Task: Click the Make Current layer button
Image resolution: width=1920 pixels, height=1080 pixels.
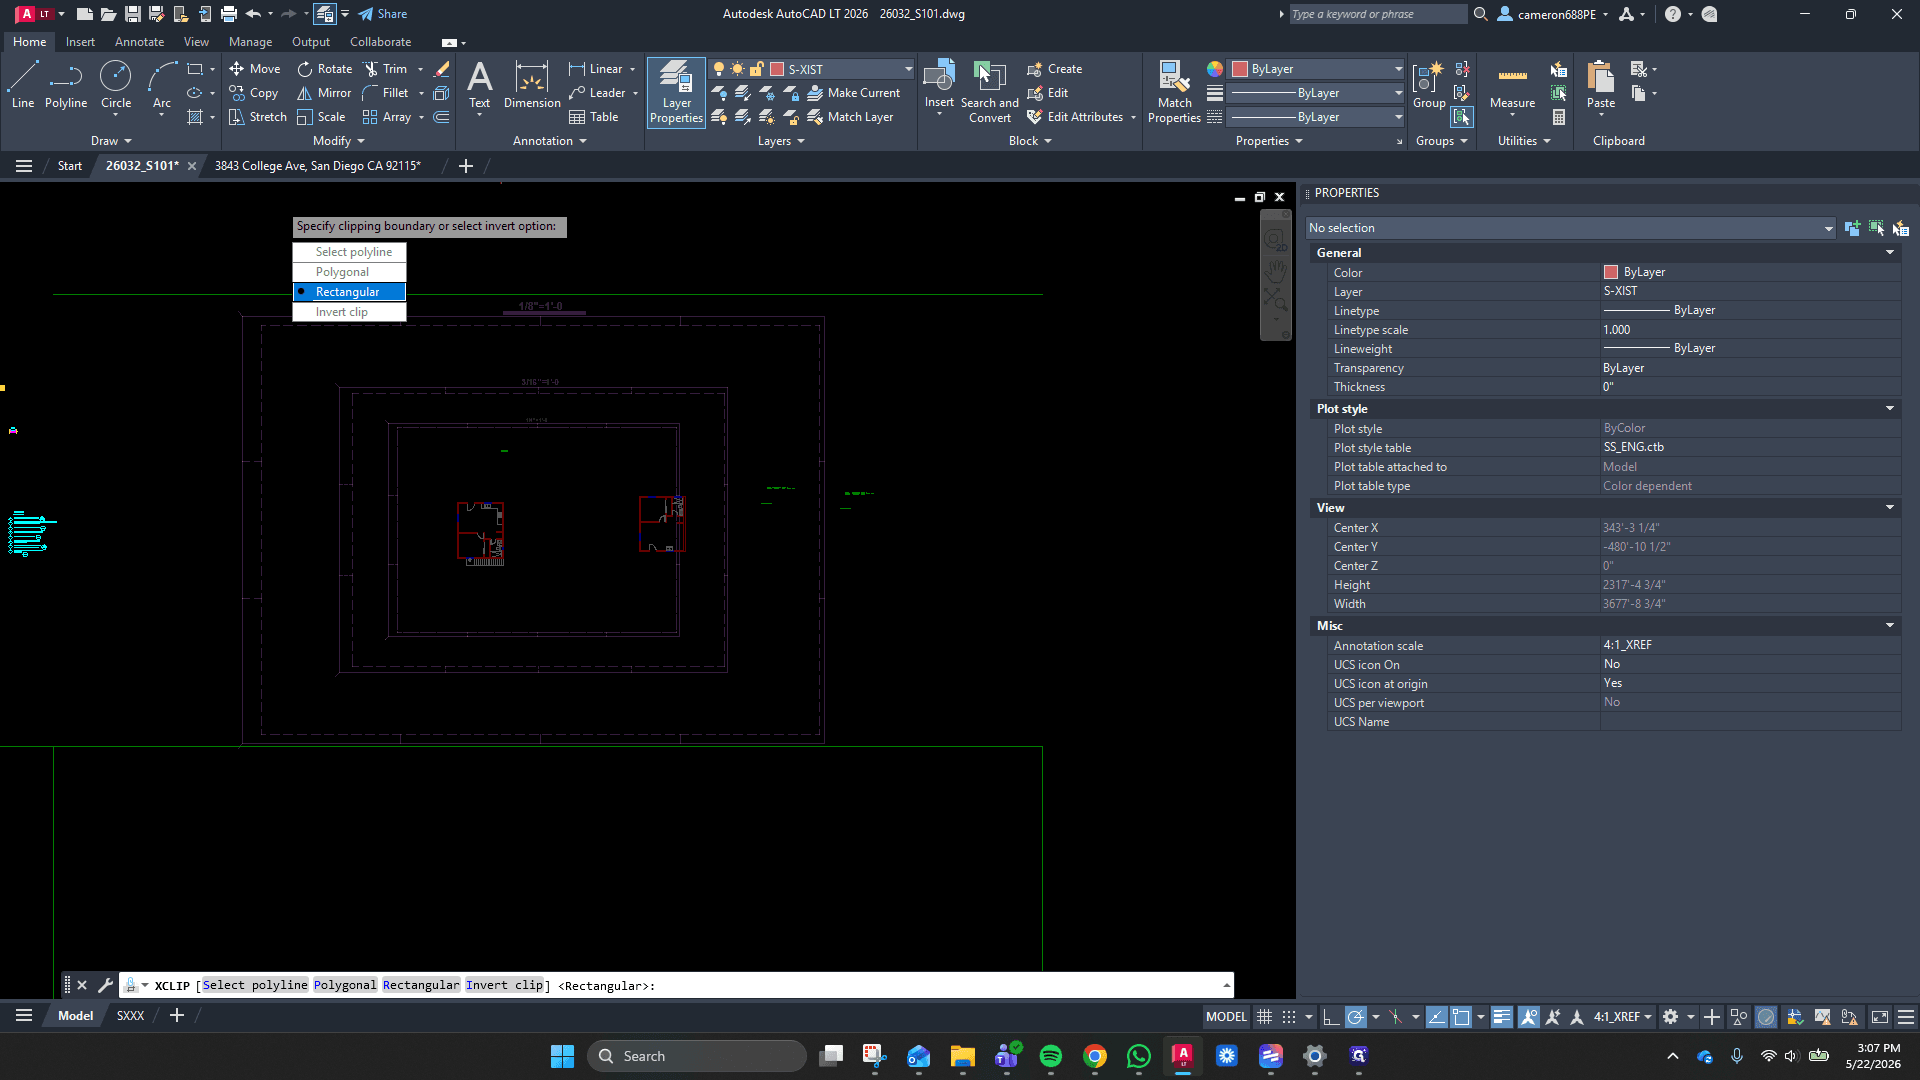Action: tap(854, 93)
